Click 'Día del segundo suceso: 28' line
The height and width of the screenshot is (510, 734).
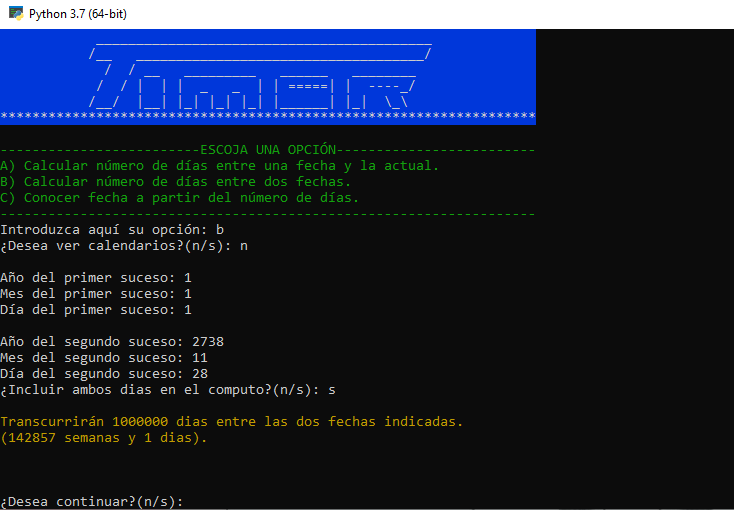coord(104,374)
